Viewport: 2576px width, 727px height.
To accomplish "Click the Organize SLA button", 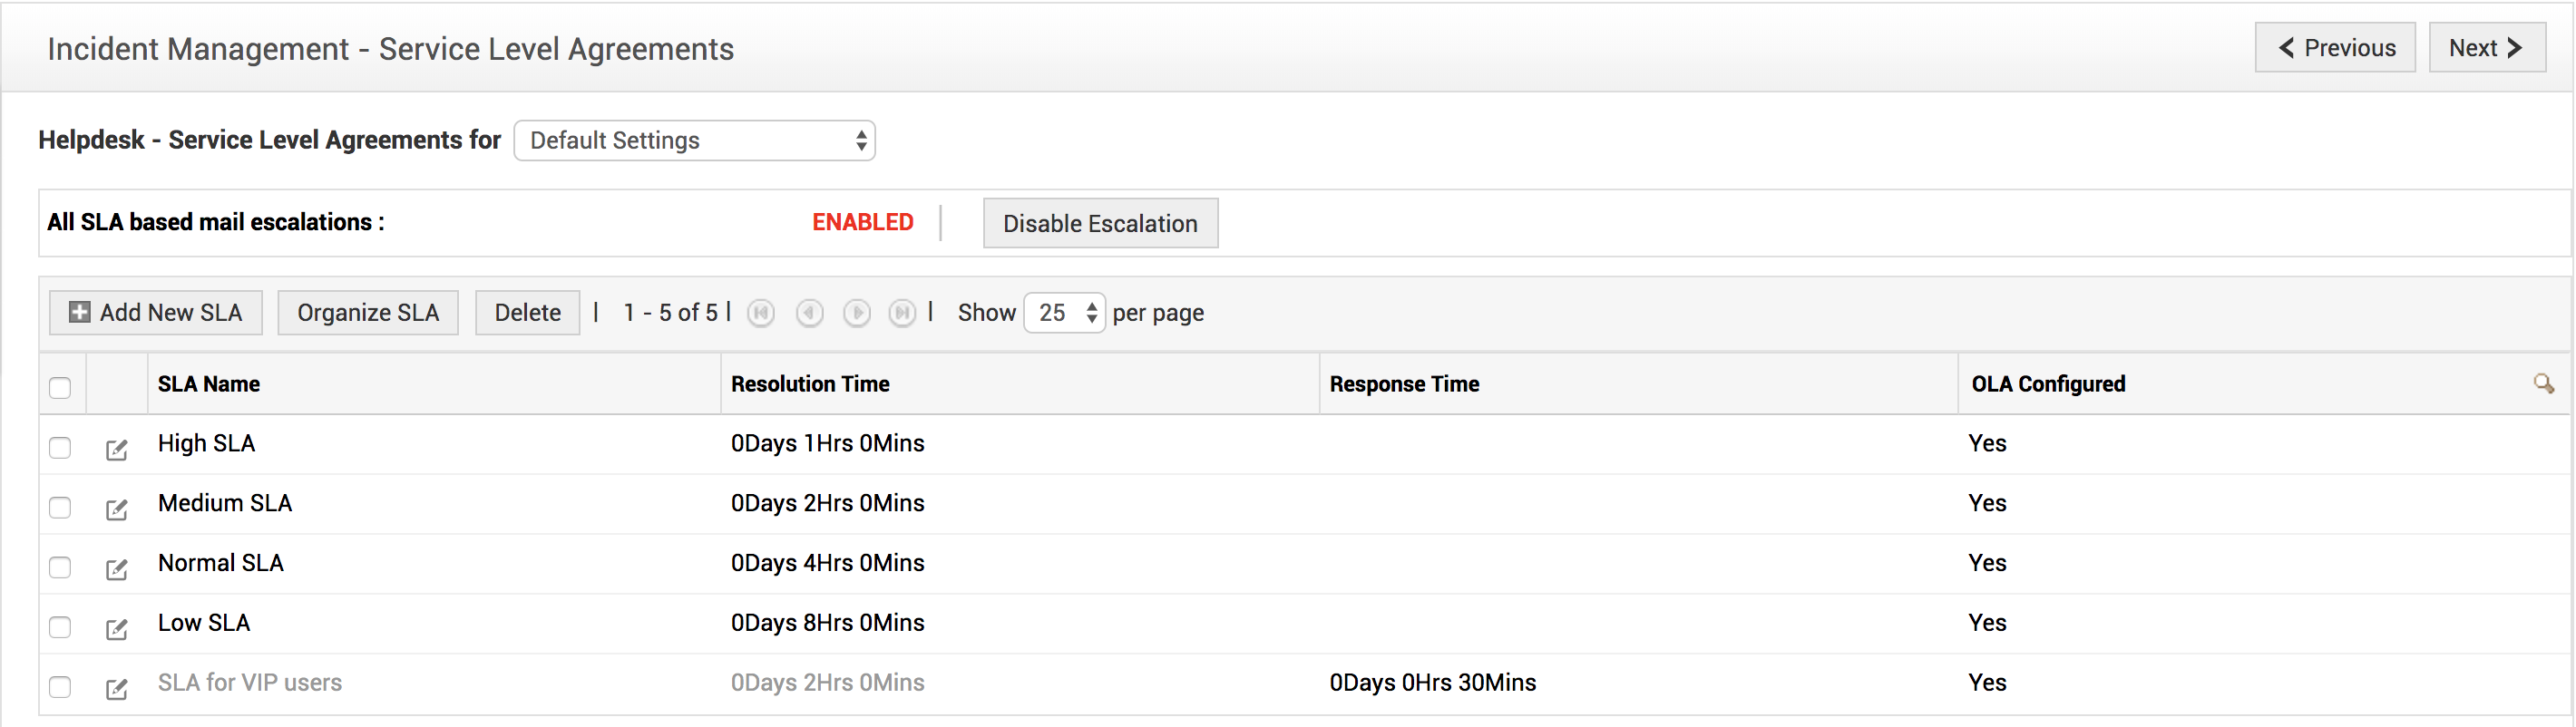I will [368, 314].
